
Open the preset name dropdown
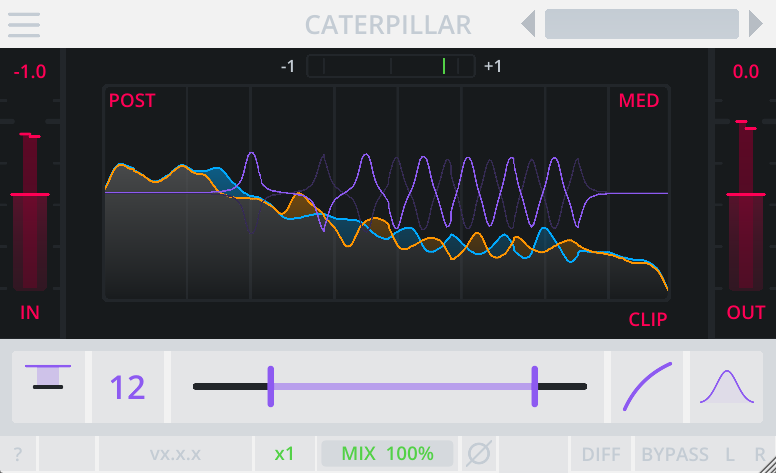pos(641,24)
